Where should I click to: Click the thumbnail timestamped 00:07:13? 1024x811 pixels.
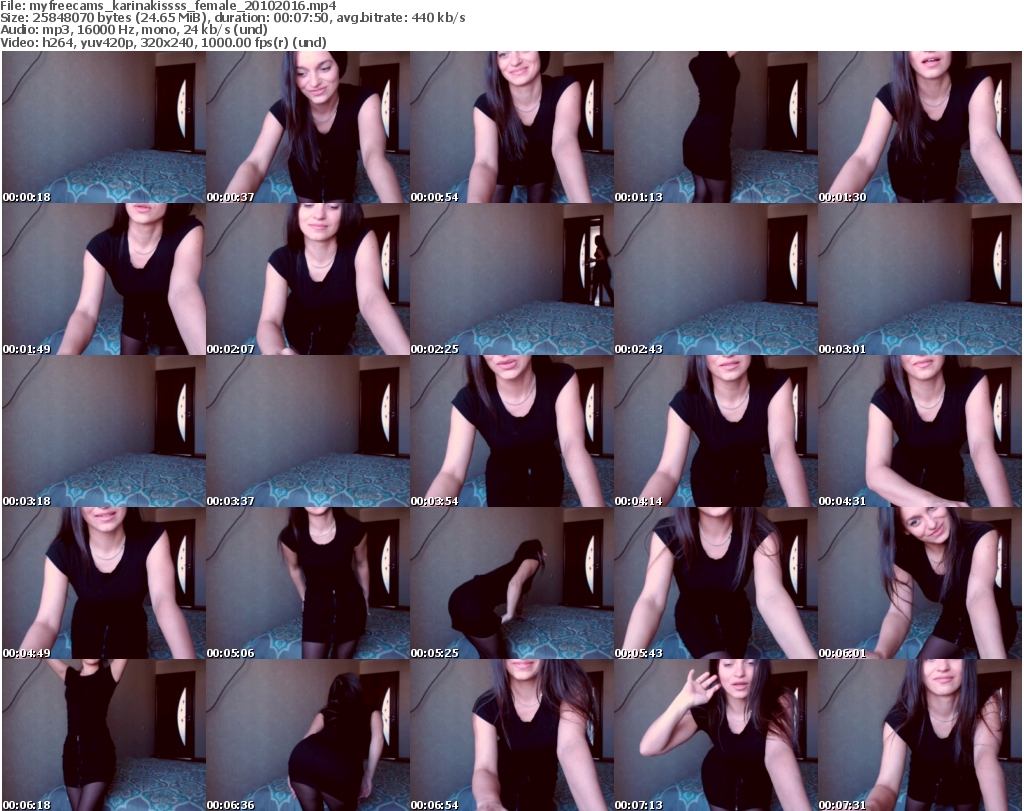[x=716, y=735]
